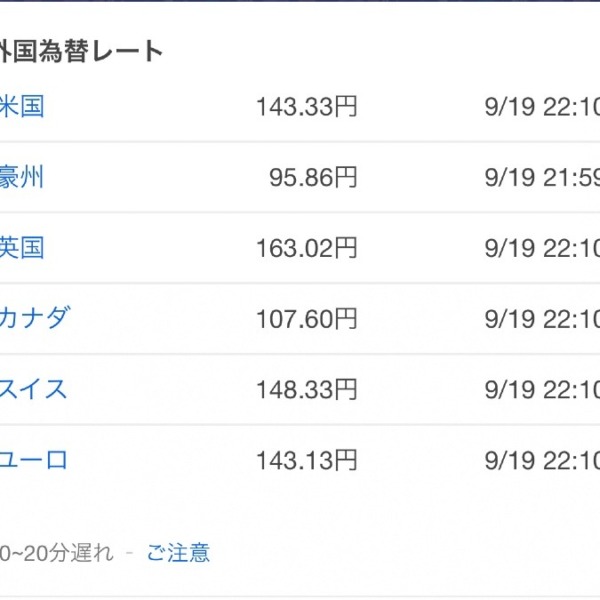
Task: Select the 143.33円 US rate value
Action: 307,106
